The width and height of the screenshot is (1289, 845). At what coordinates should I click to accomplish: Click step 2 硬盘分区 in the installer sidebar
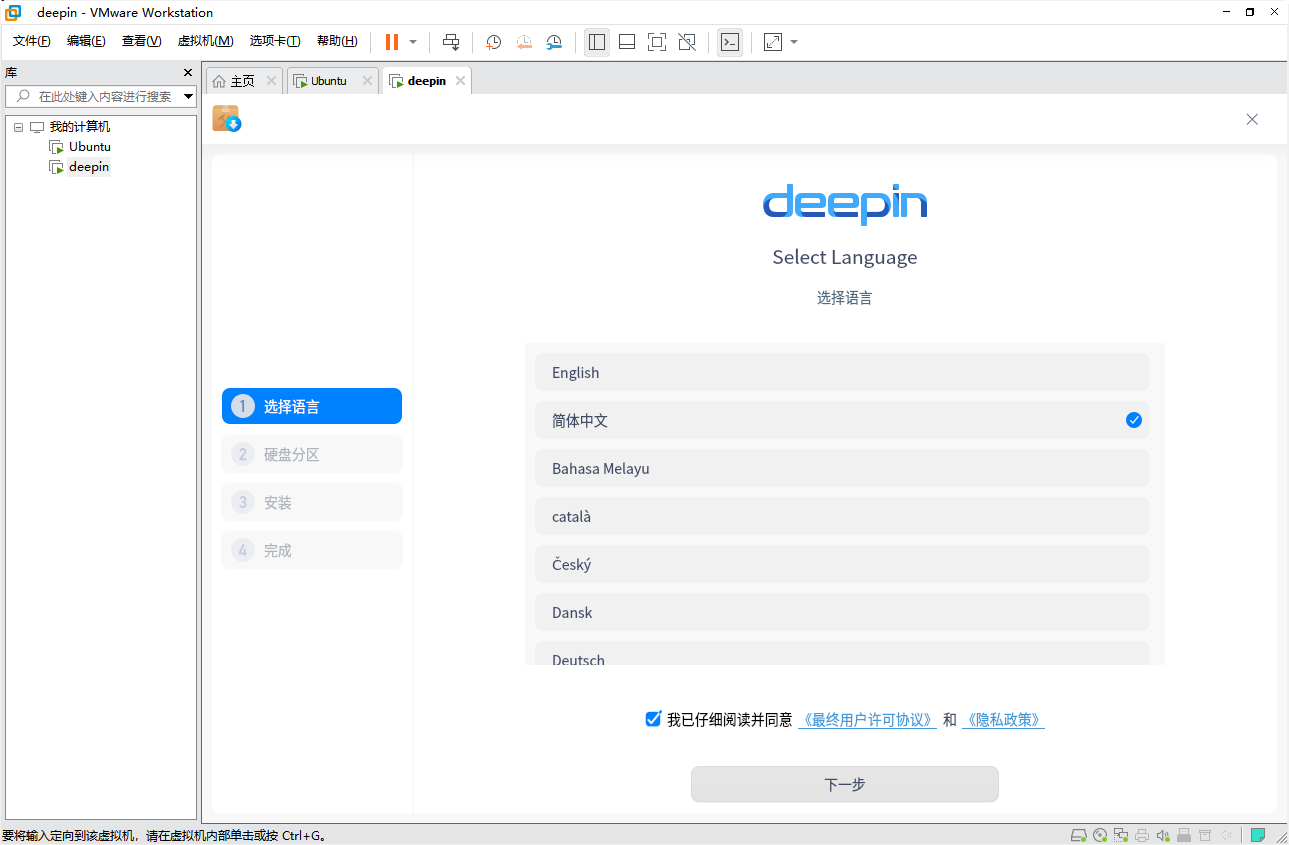[x=312, y=454]
